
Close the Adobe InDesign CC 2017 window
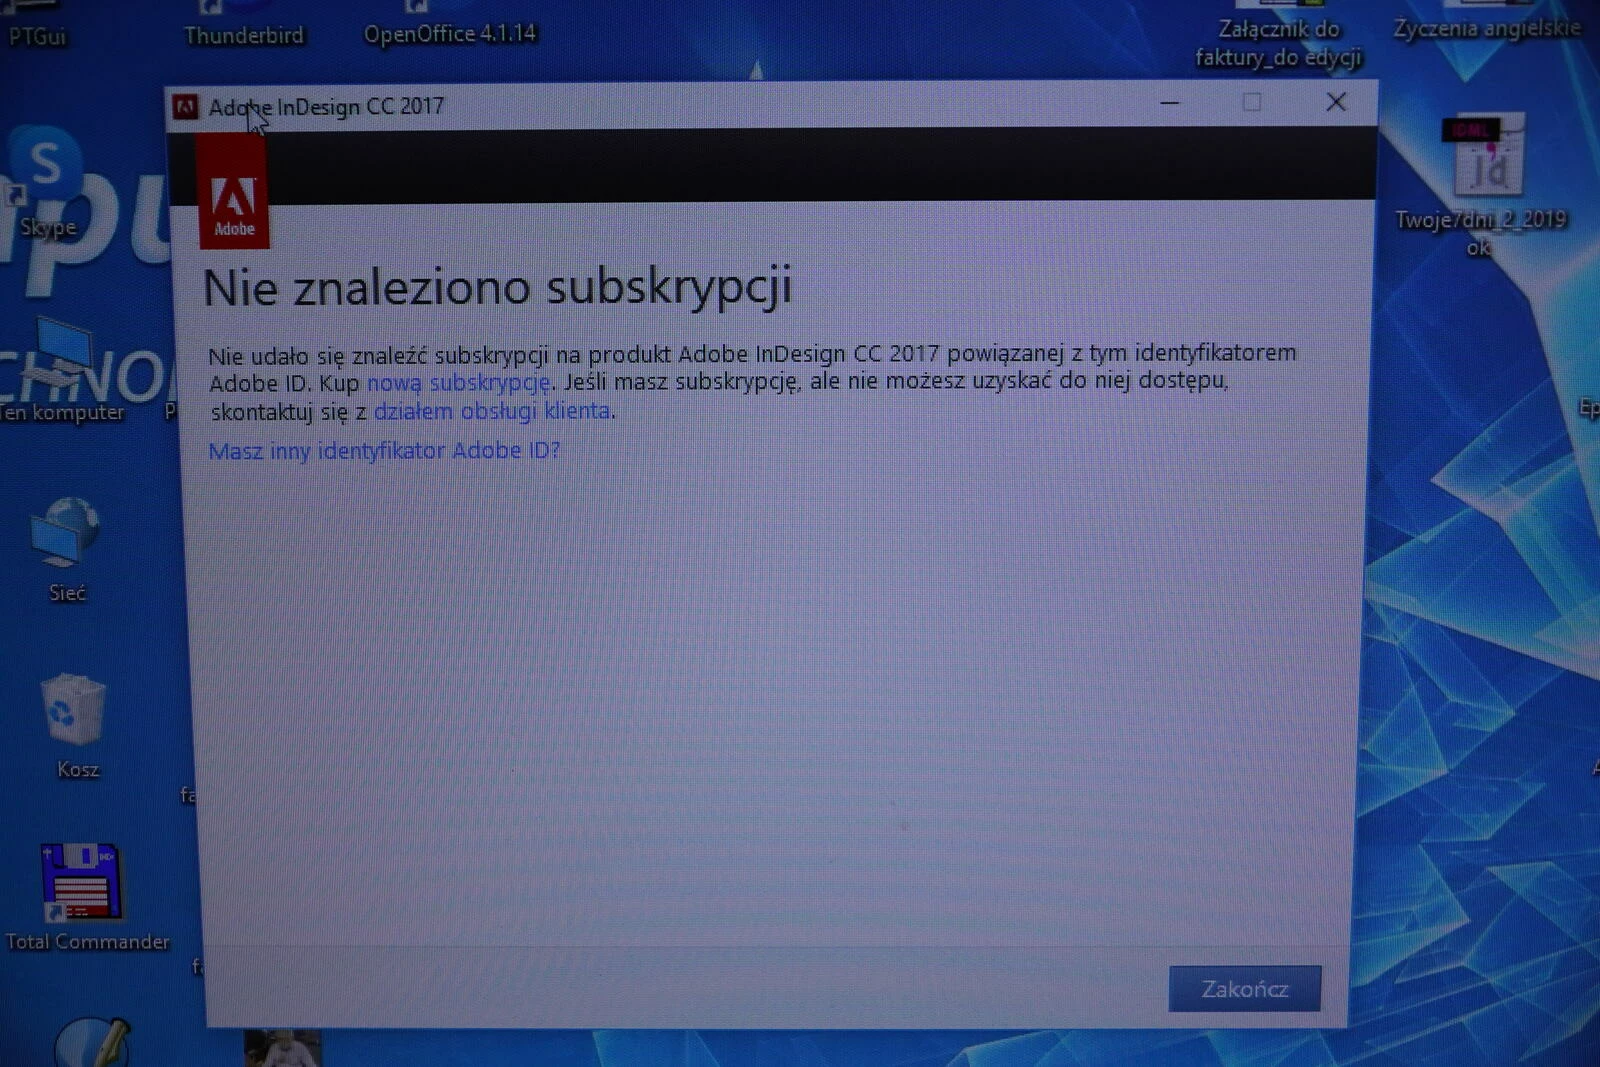click(x=1336, y=102)
